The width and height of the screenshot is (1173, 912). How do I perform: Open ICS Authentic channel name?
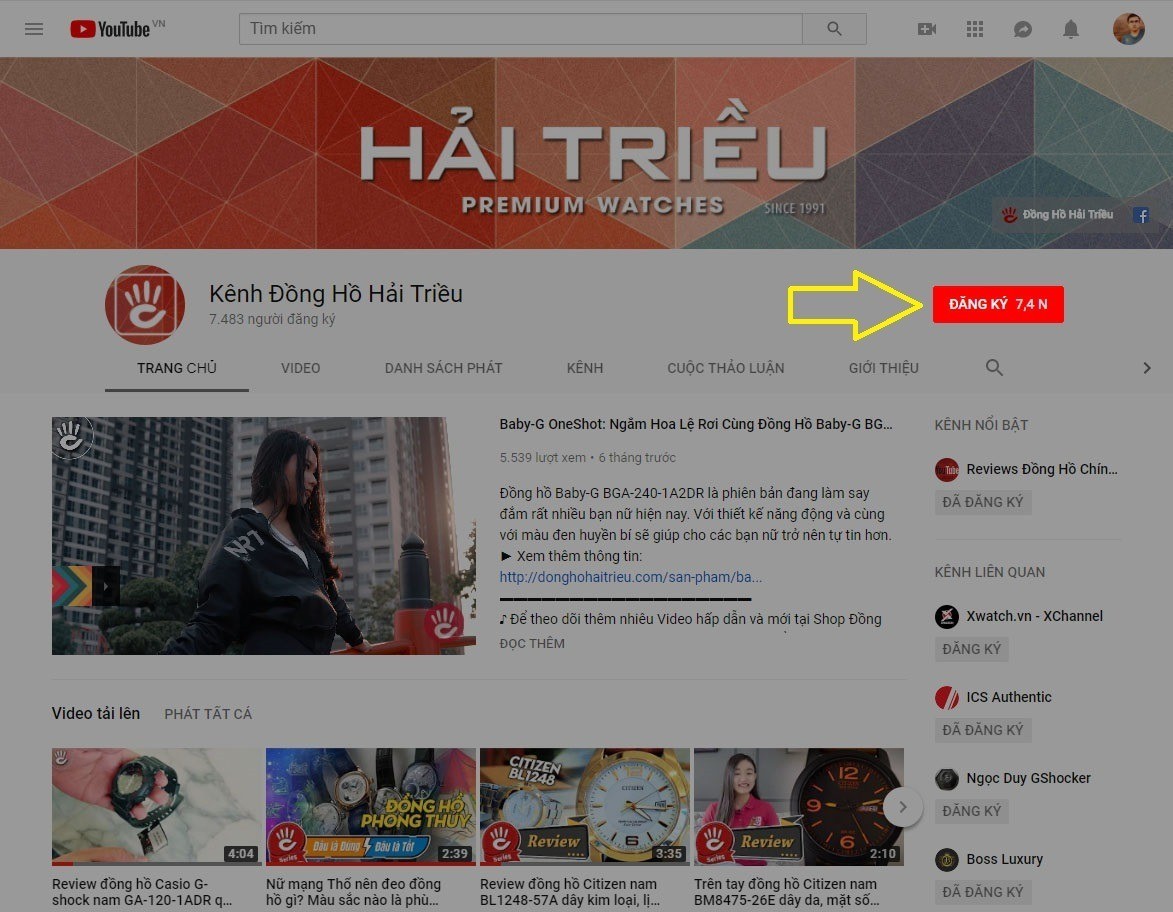[x=1008, y=697]
